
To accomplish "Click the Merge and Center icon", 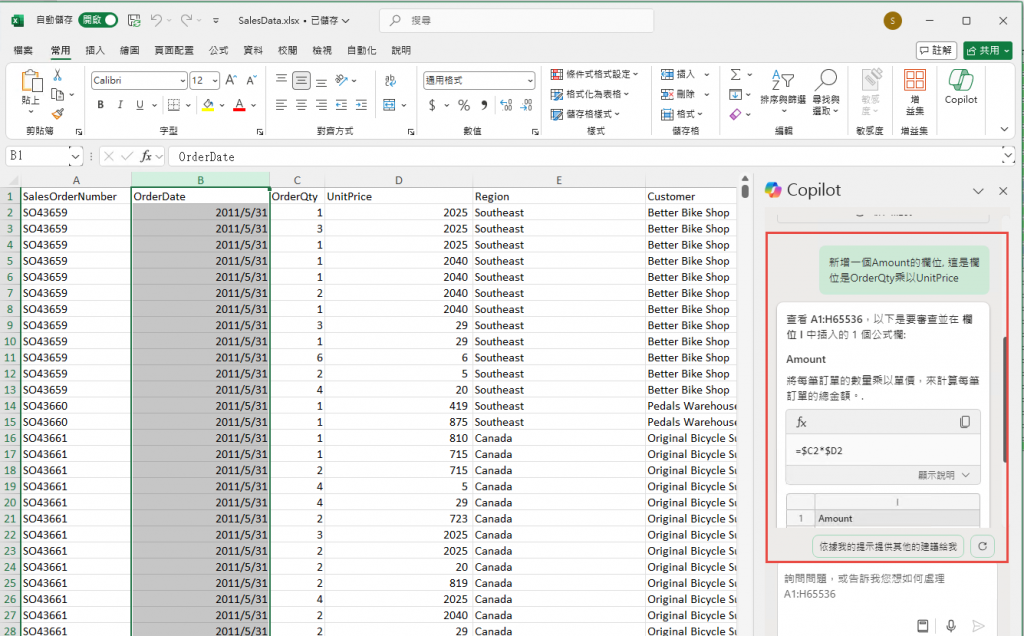I will click(389, 104).
